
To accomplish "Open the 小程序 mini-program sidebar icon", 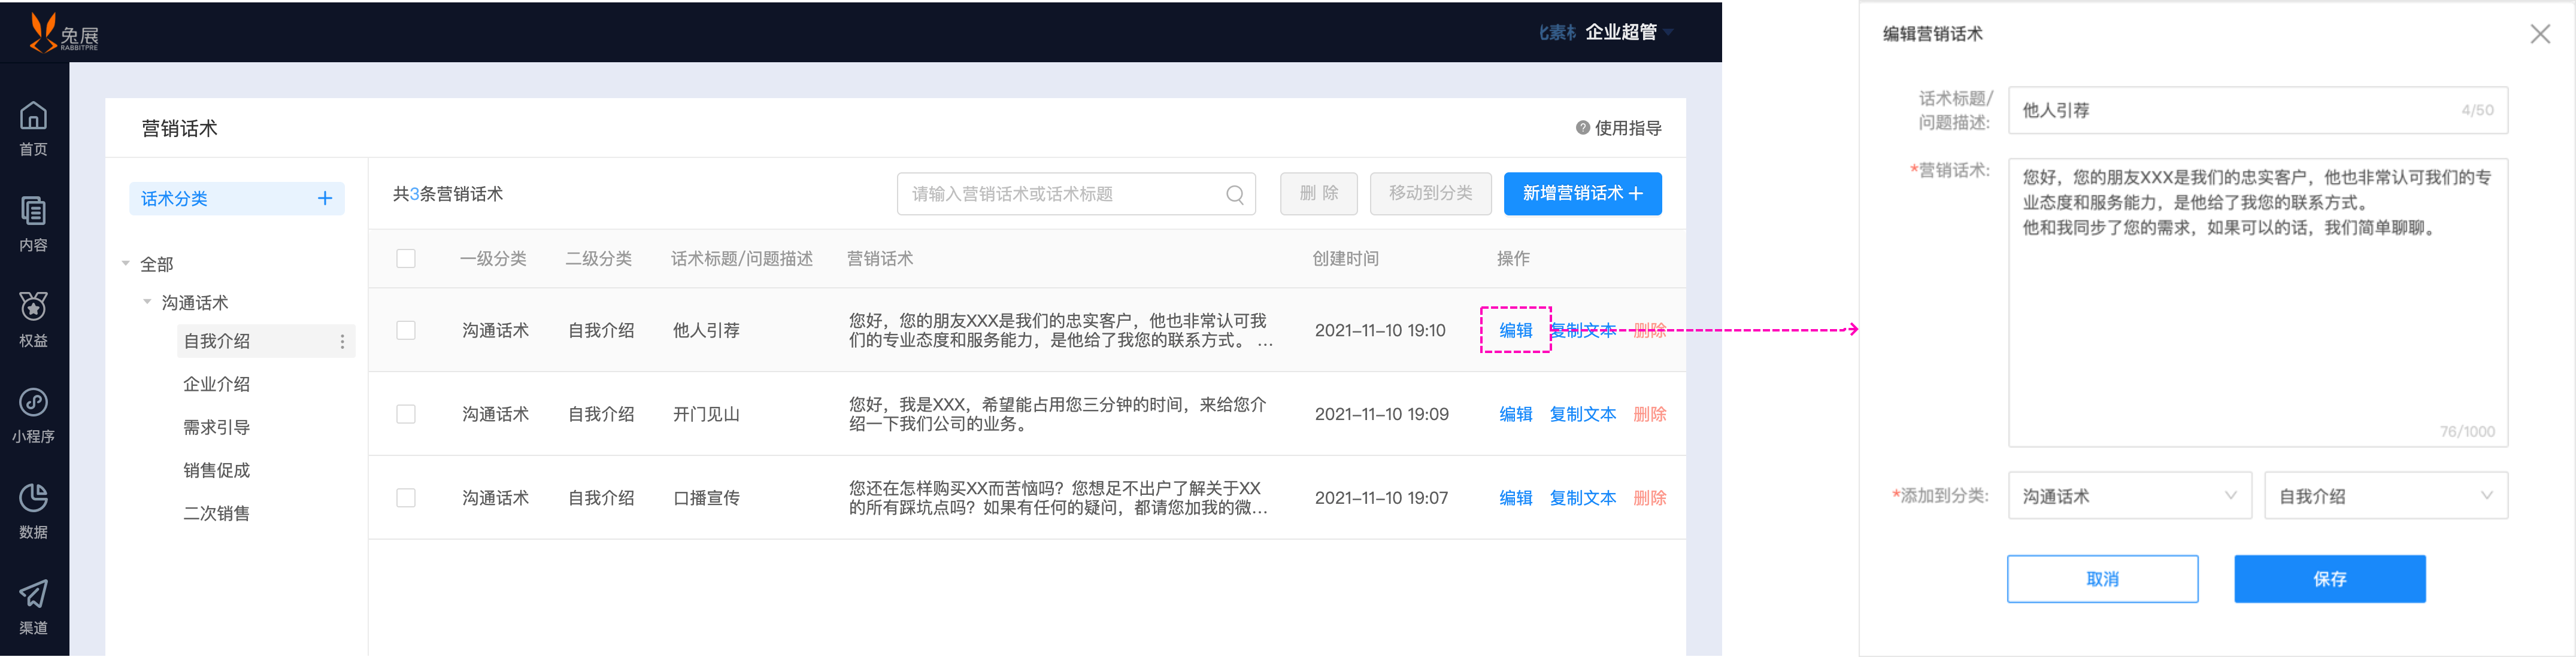I will 33,416.
